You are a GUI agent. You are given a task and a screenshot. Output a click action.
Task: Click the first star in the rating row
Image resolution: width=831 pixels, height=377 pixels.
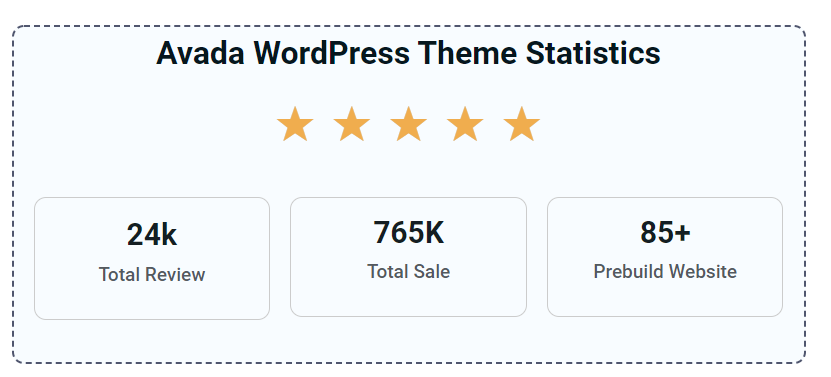click(x=295, y=124)
